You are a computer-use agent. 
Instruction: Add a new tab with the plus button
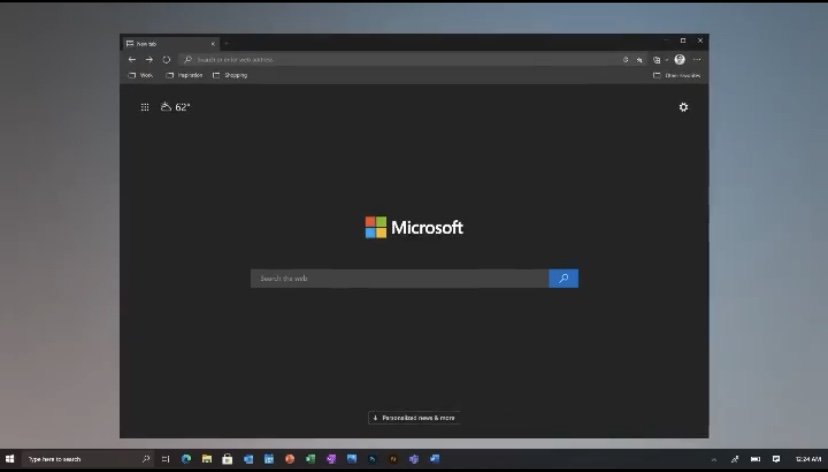point(227,44)
